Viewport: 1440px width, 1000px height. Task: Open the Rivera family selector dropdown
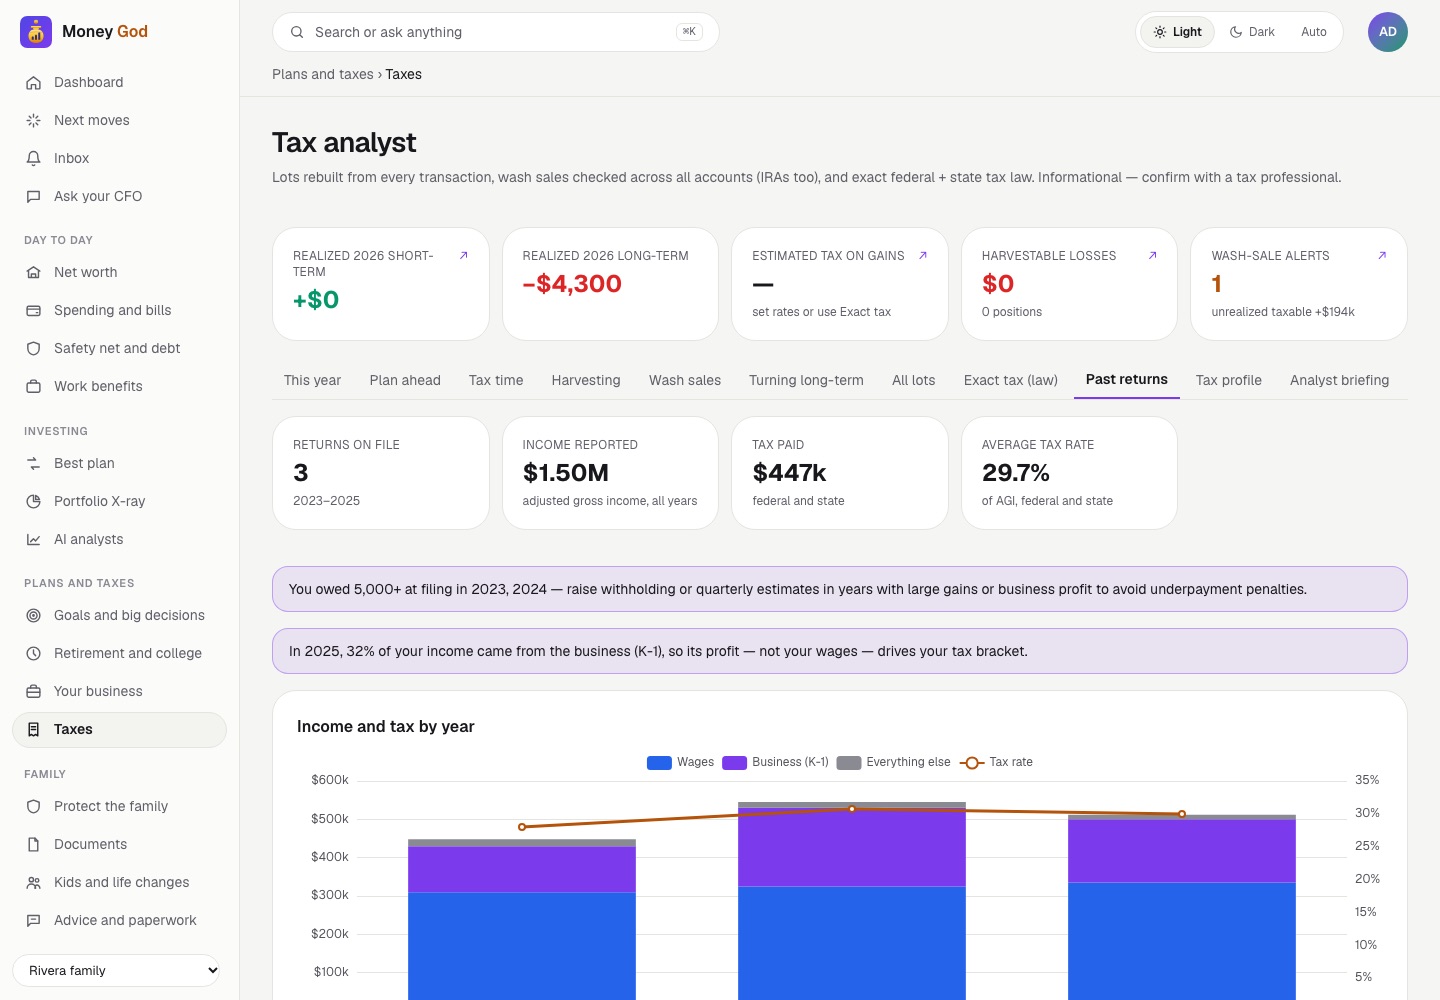coord(116,970)
